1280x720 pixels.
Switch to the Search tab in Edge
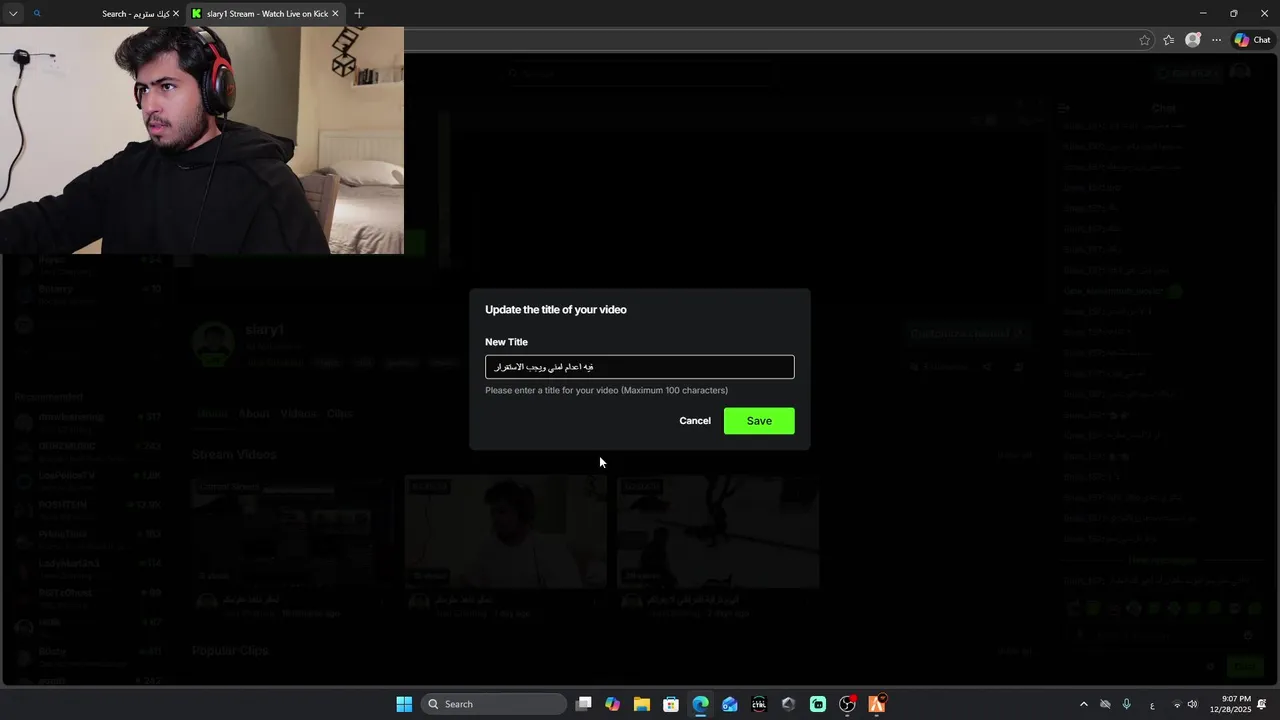(105, 14)
